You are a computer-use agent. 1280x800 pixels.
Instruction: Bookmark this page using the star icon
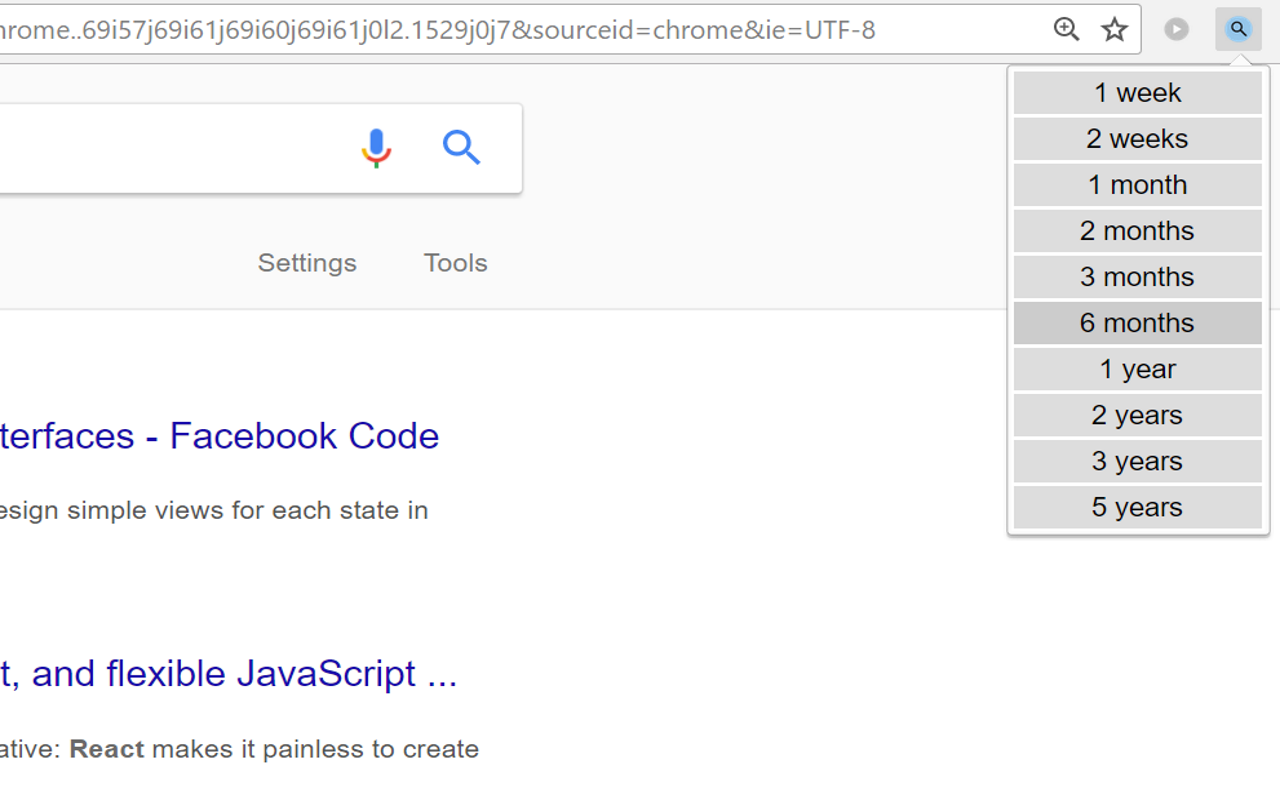point(1114,29)
